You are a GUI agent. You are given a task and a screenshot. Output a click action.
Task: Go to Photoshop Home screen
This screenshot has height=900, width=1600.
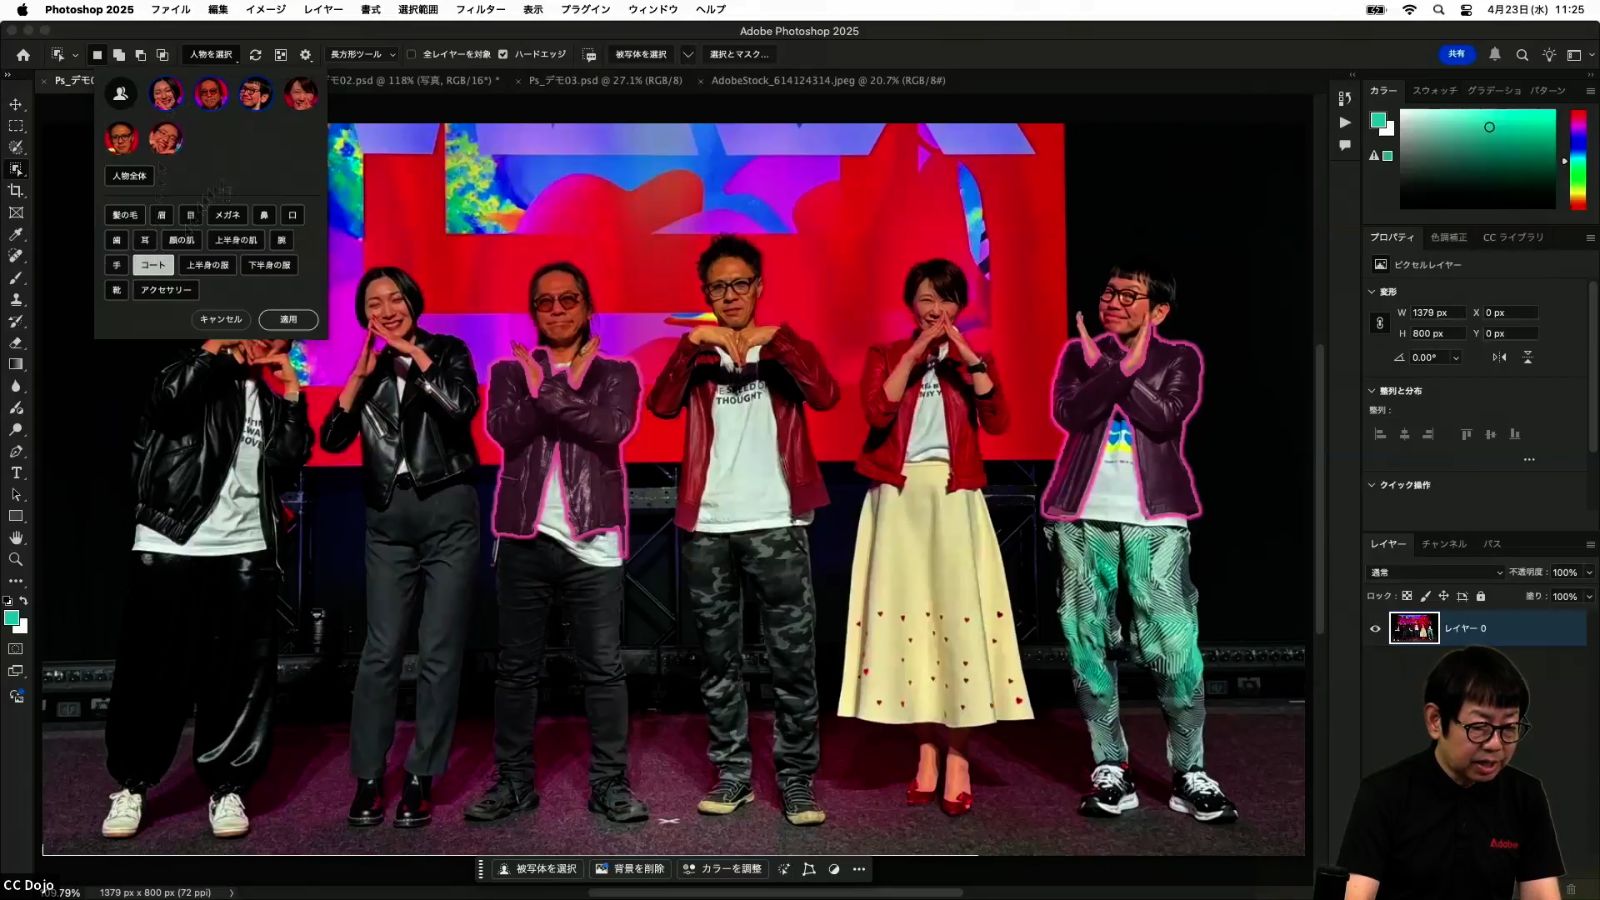click(23, 55)
